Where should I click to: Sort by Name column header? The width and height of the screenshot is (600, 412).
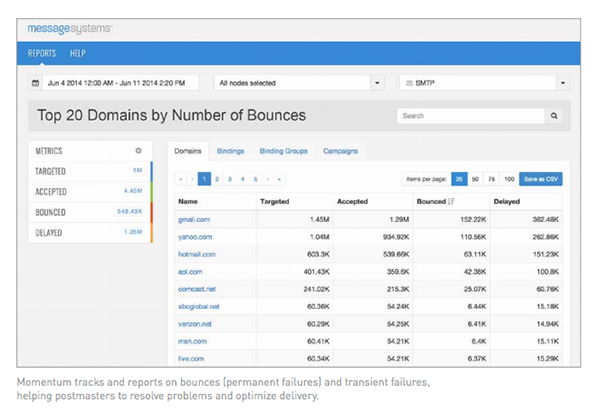pyautogui.click(x=188, y=201)
